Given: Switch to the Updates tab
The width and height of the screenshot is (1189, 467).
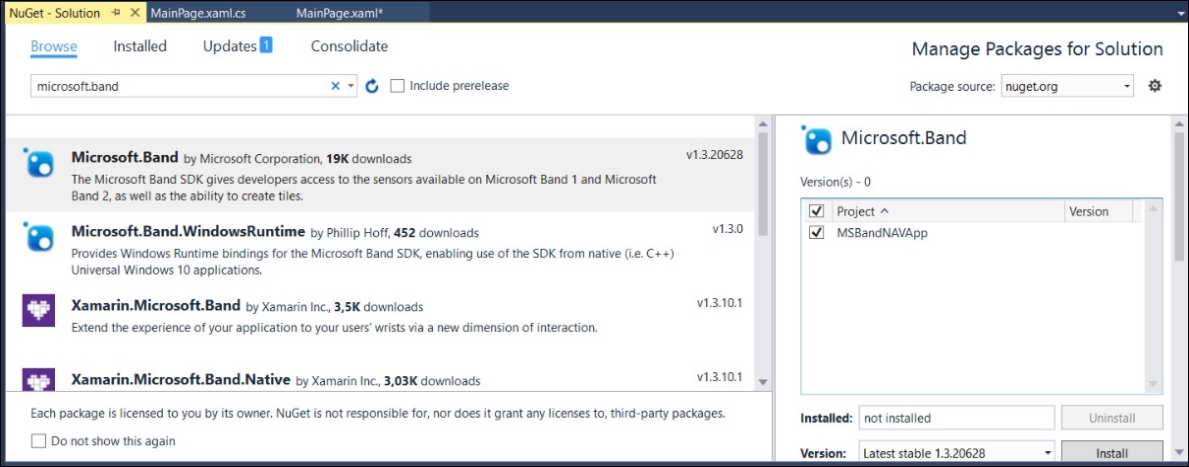Looking at the screenshot, I should [x=229, y=46].
